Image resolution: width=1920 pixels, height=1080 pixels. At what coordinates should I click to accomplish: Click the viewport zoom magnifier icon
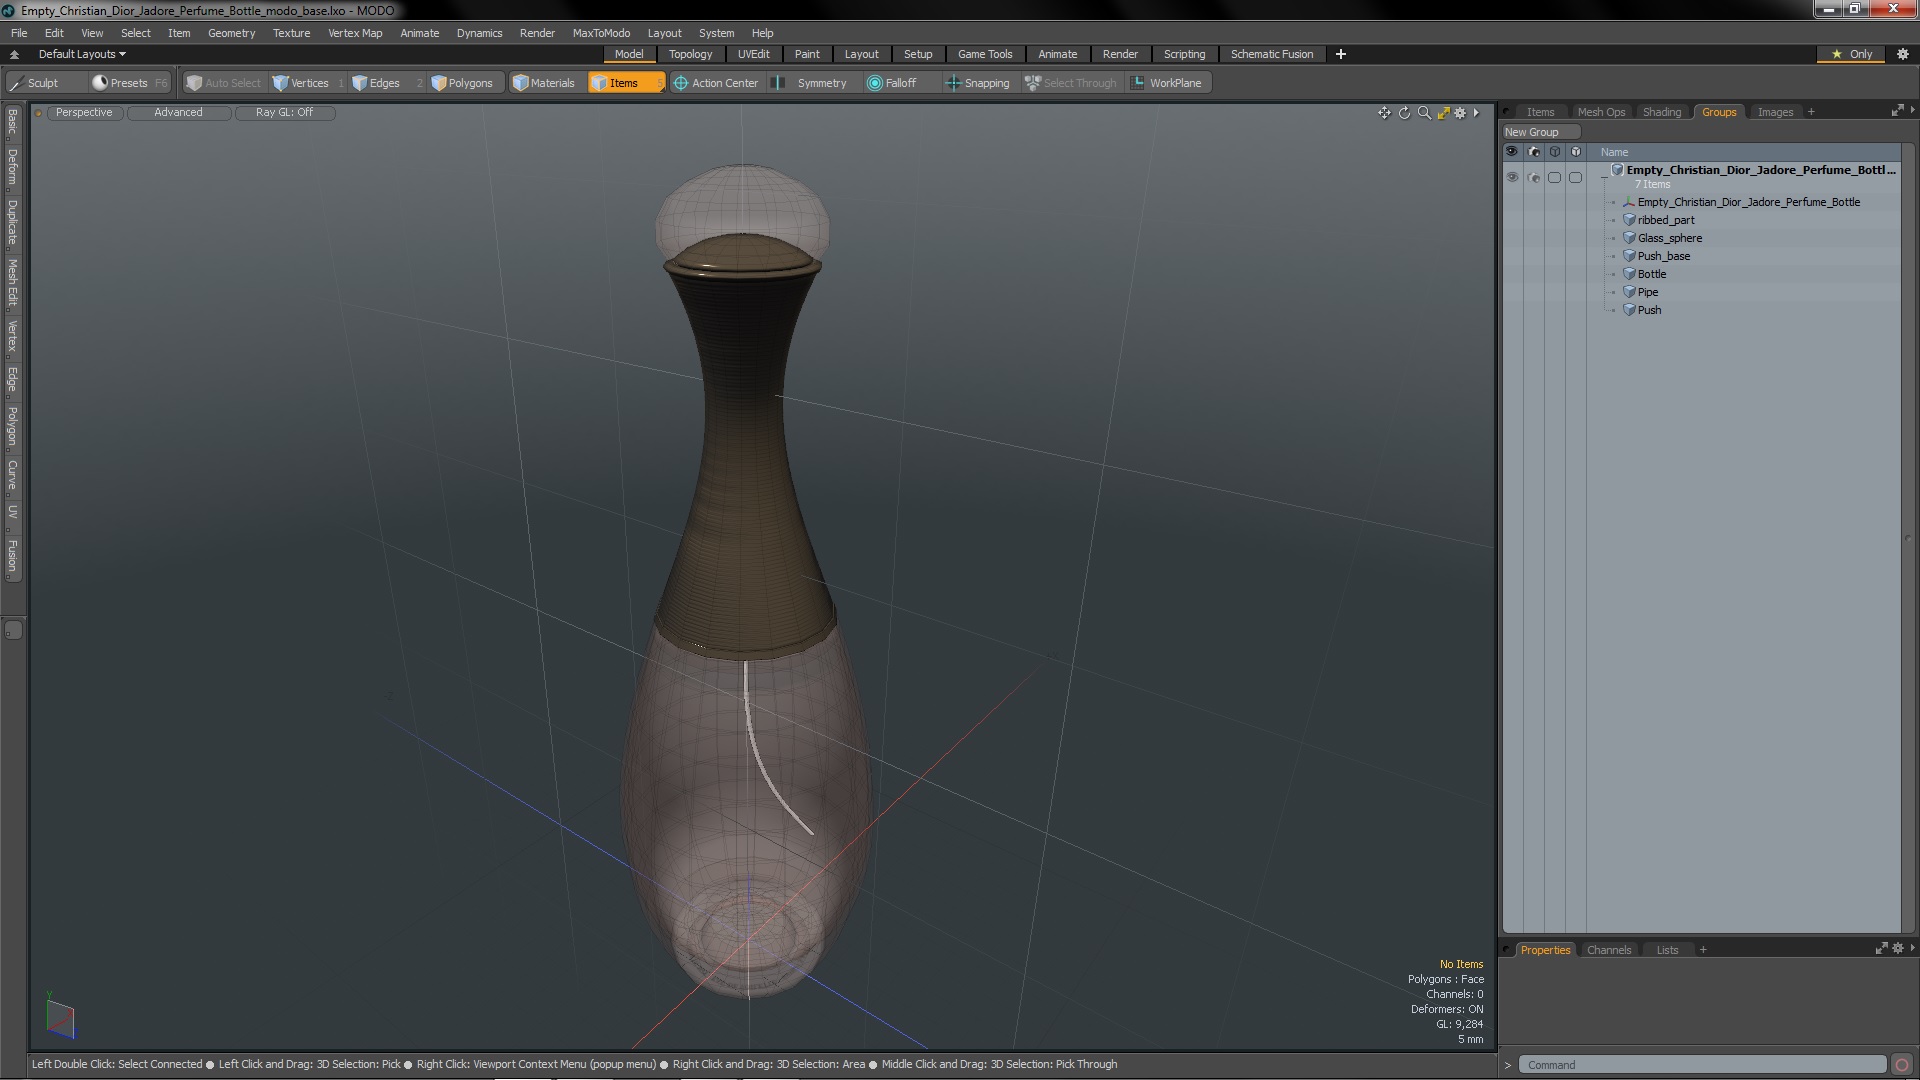(1424, 113)
